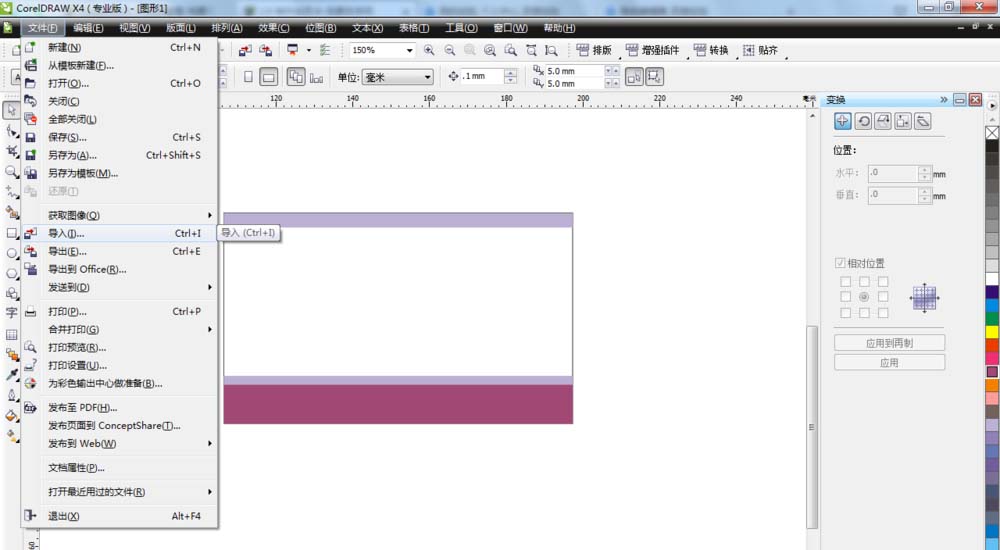This screenshot has height=550, width=1000.
Task: Check the middle-left anchor point box
Action: pos(845,297)
